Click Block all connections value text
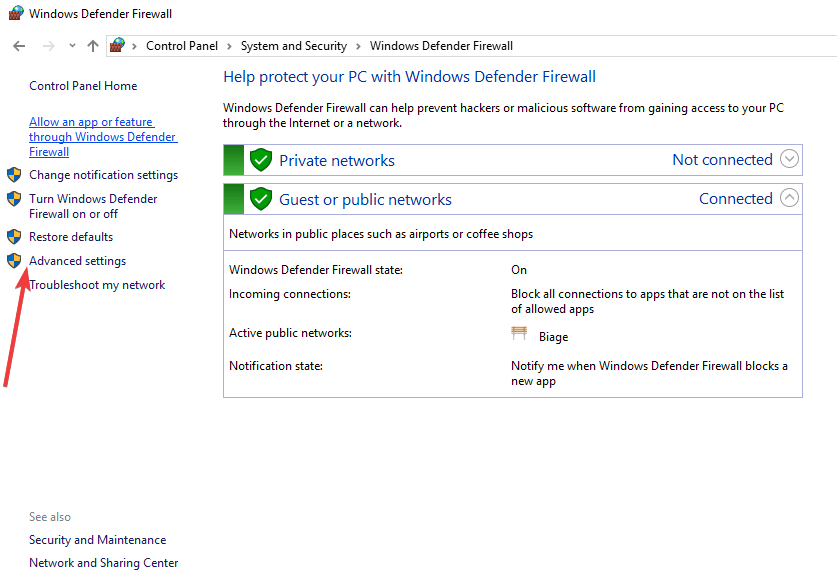Image resolution: width=837 pixels, height=570 pixels. pyautogui.click(x=648, y=302)
